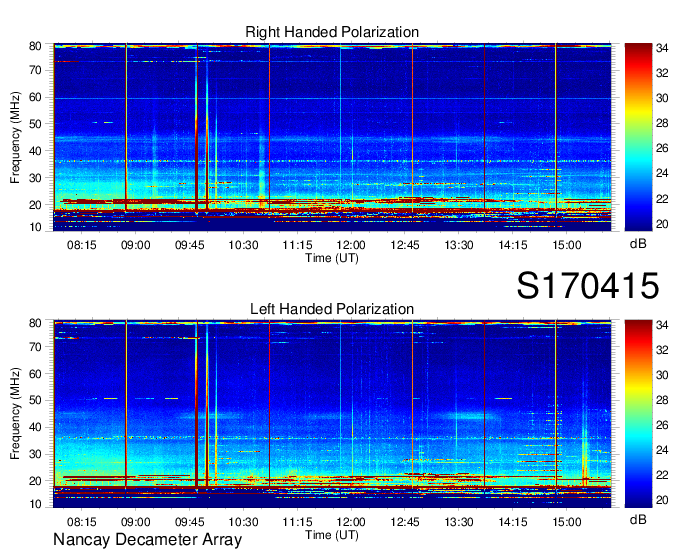Click 22 dB value on Right Handed color bar

[662, 199]
